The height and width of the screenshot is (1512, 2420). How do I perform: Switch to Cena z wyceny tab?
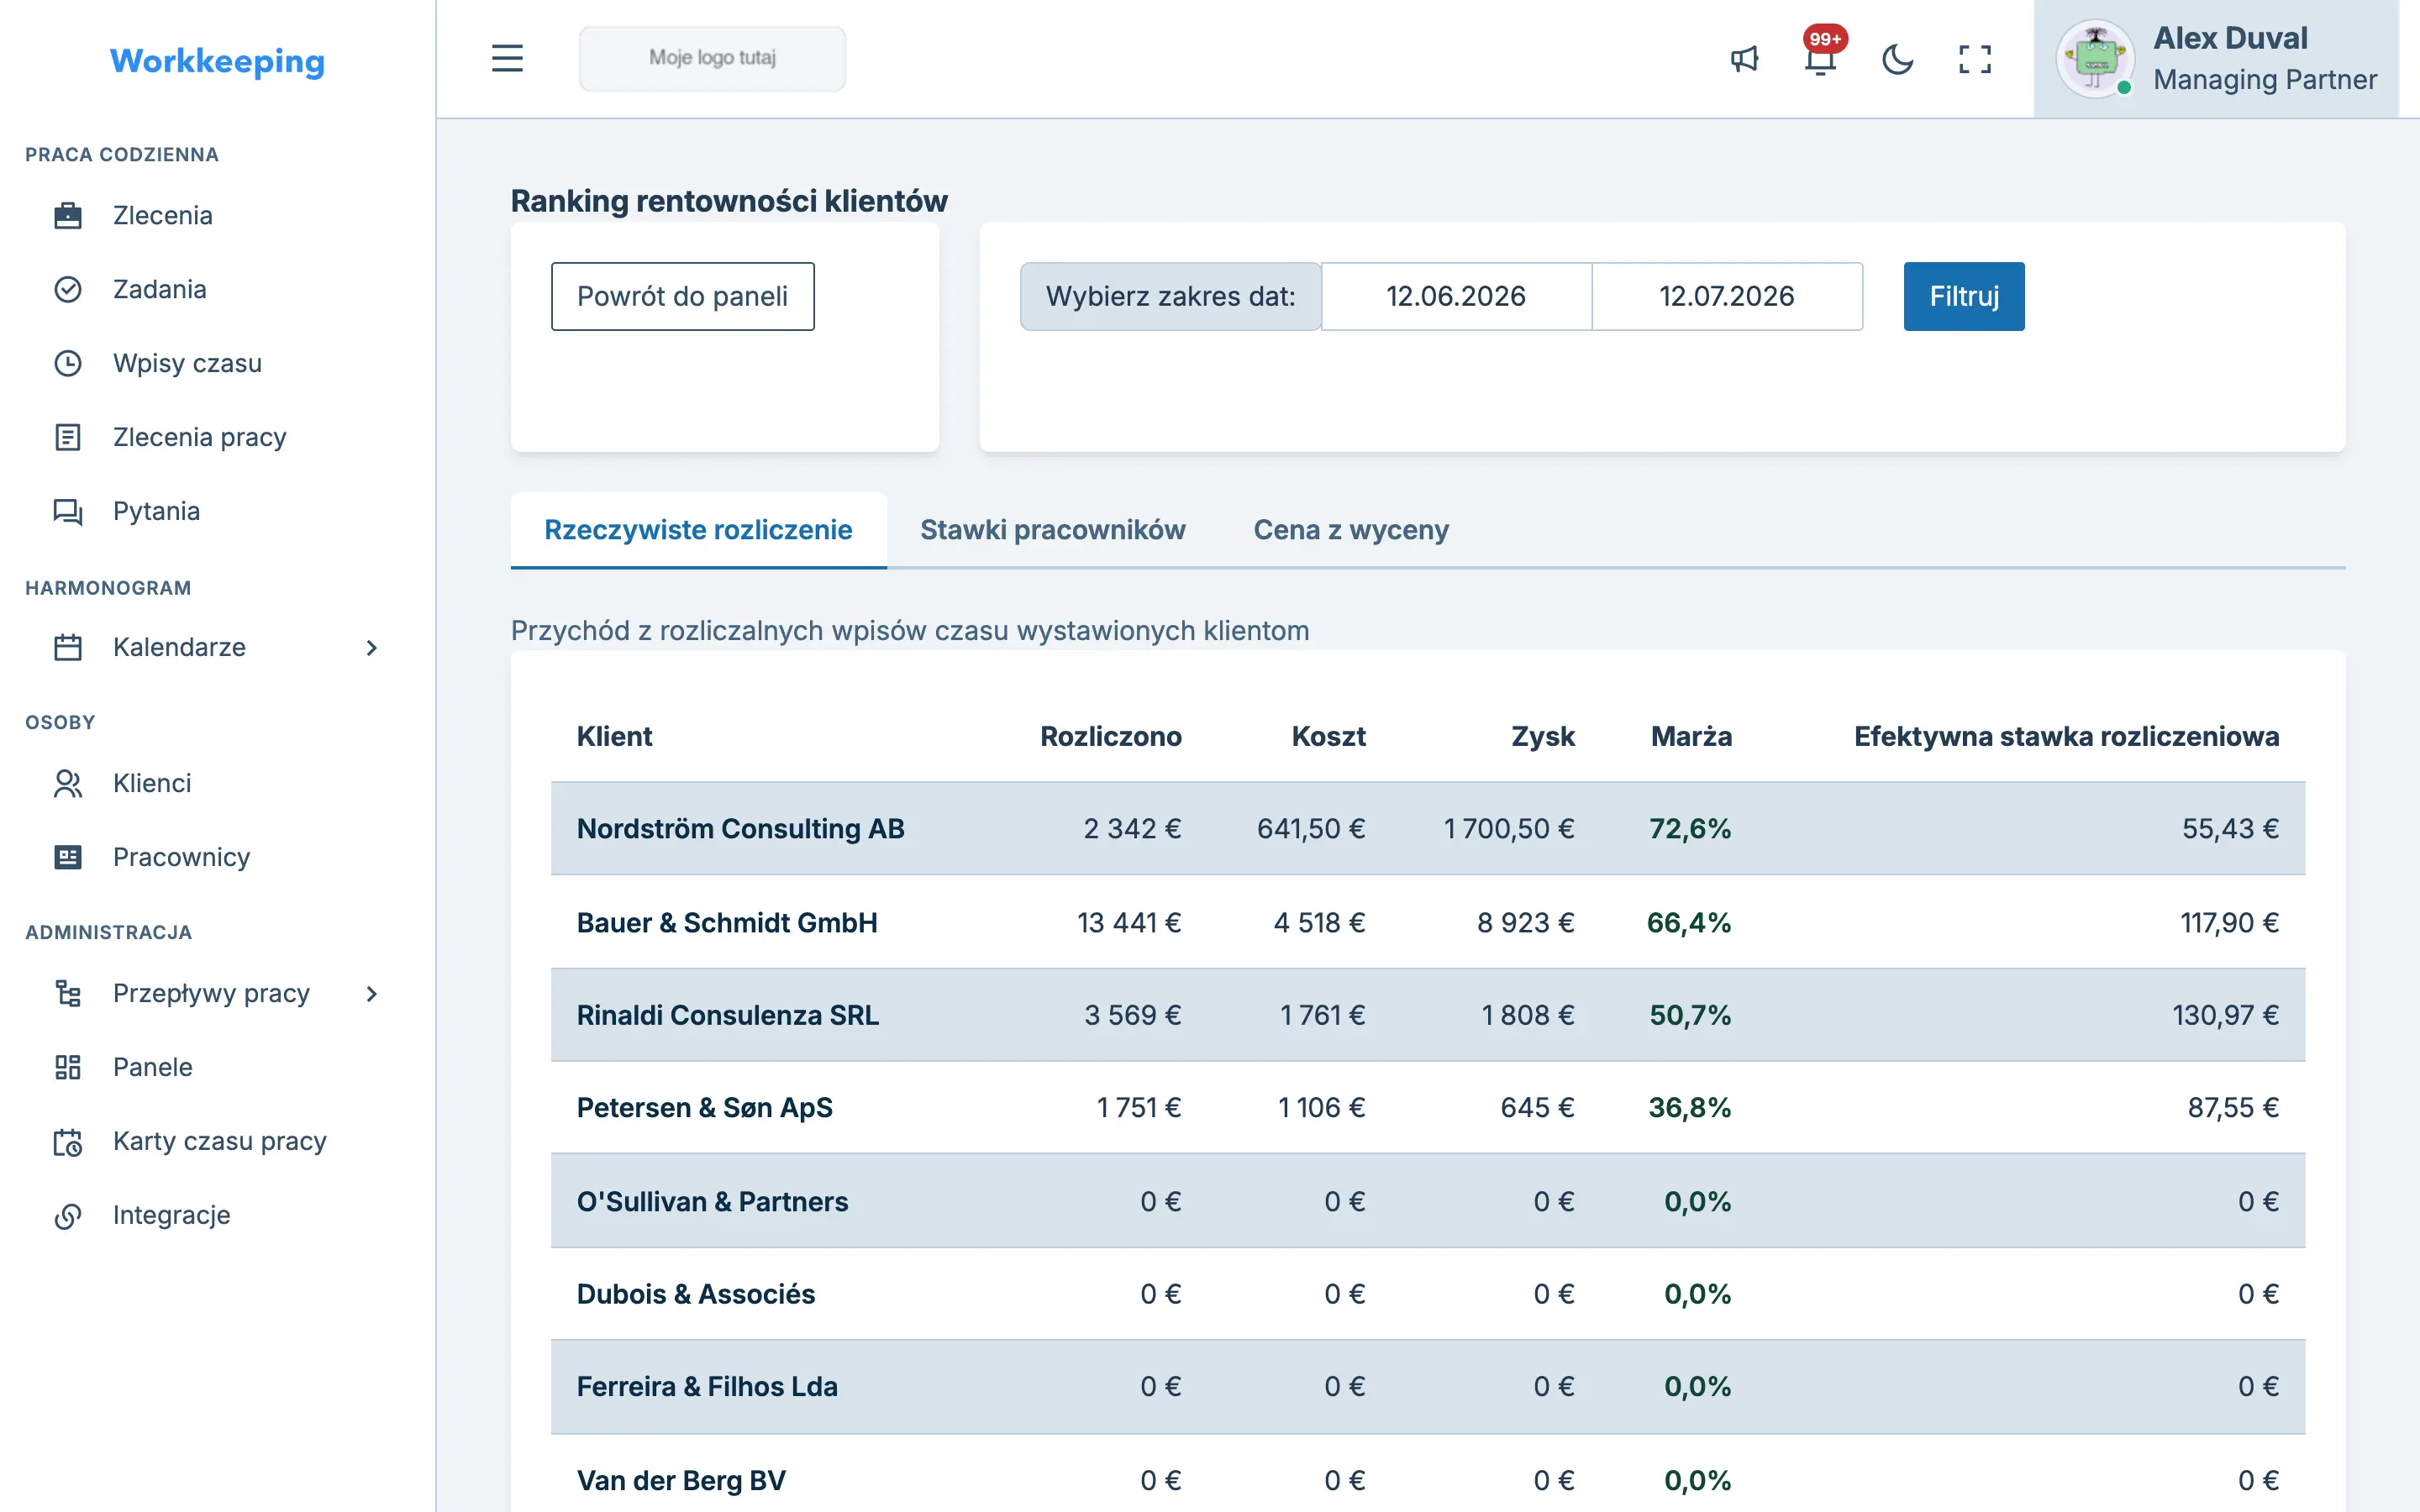(1351, 529)
